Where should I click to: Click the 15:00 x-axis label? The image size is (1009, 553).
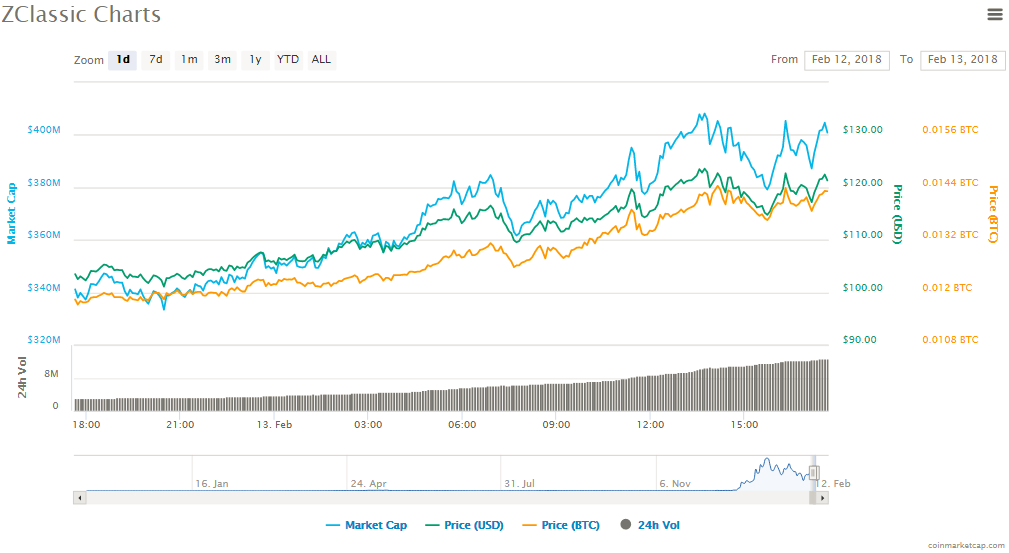(x=744, y=425)
